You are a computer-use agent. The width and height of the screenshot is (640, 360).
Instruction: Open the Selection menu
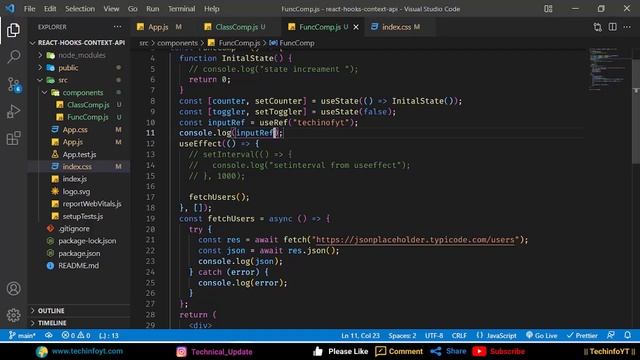point(80,9)
